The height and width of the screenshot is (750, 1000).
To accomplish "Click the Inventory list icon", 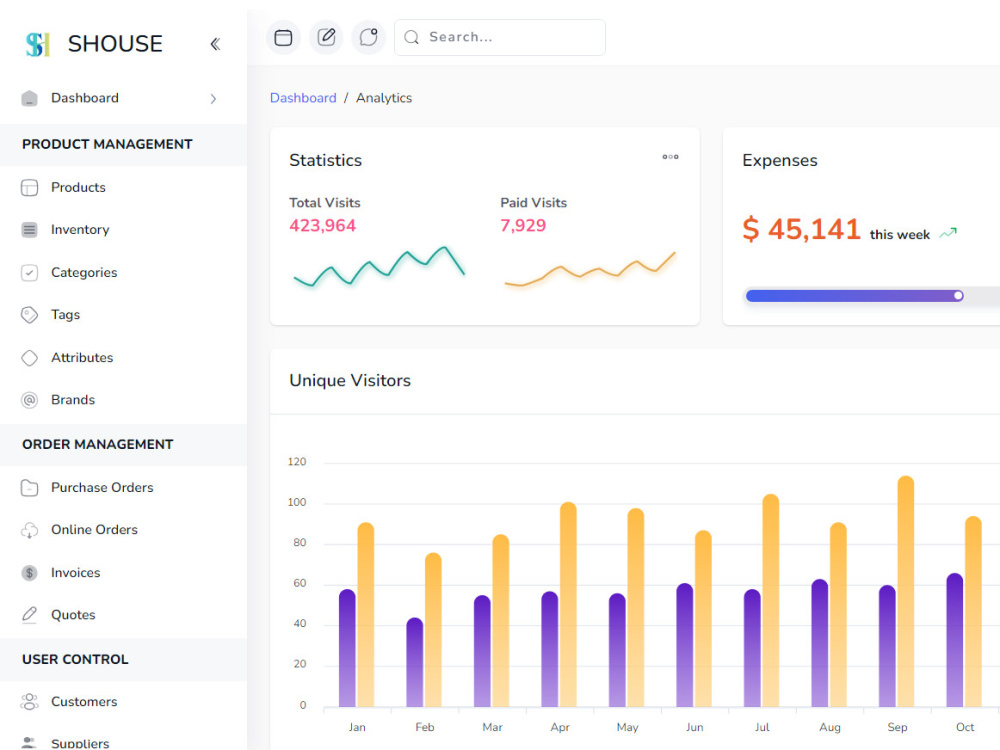I will click(29, 230).
